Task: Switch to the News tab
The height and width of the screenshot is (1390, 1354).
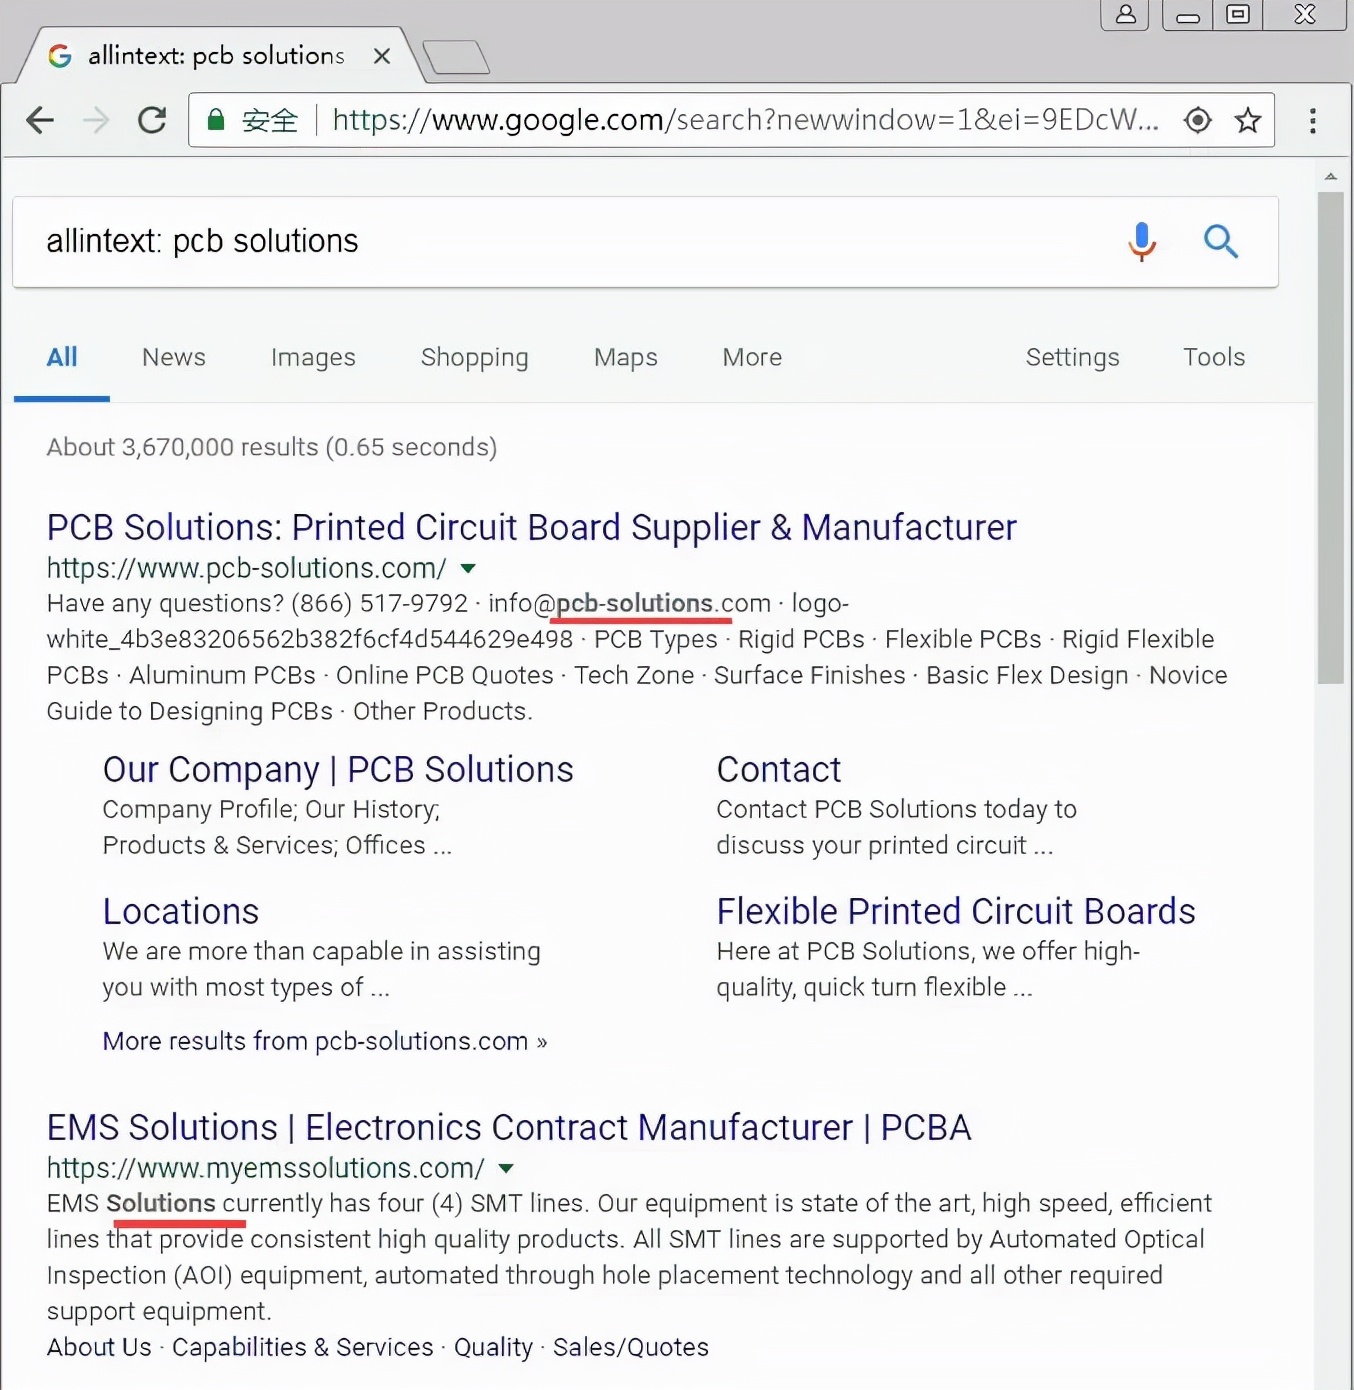Action: click(x=174, y=357)
